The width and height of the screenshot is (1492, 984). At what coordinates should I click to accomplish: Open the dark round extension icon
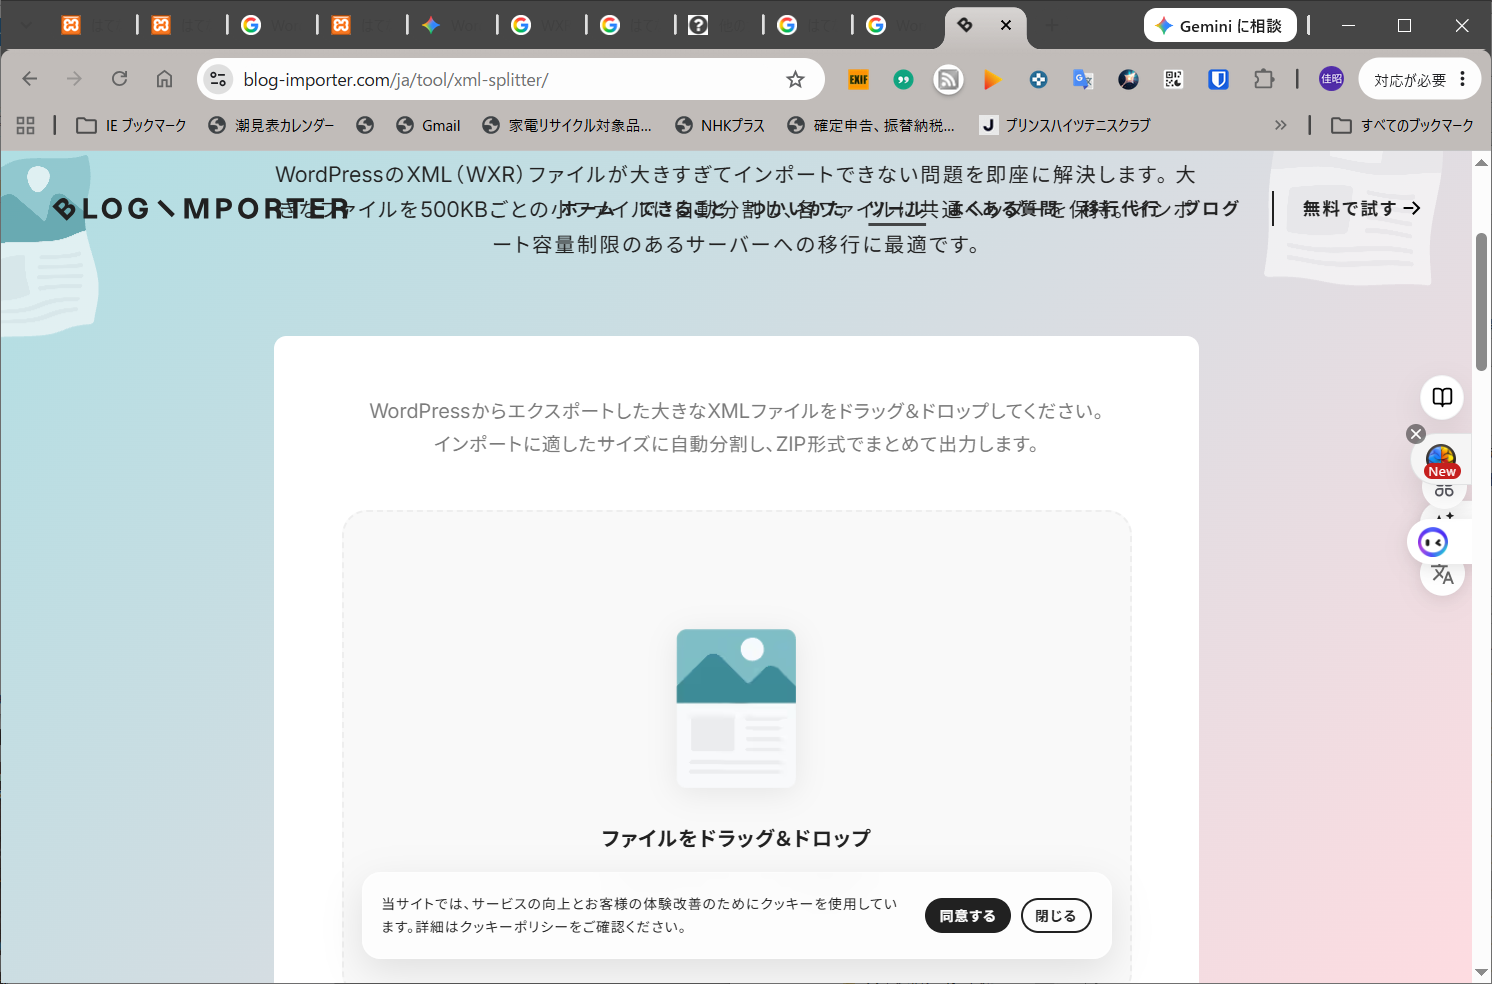tap(1128, 79)
